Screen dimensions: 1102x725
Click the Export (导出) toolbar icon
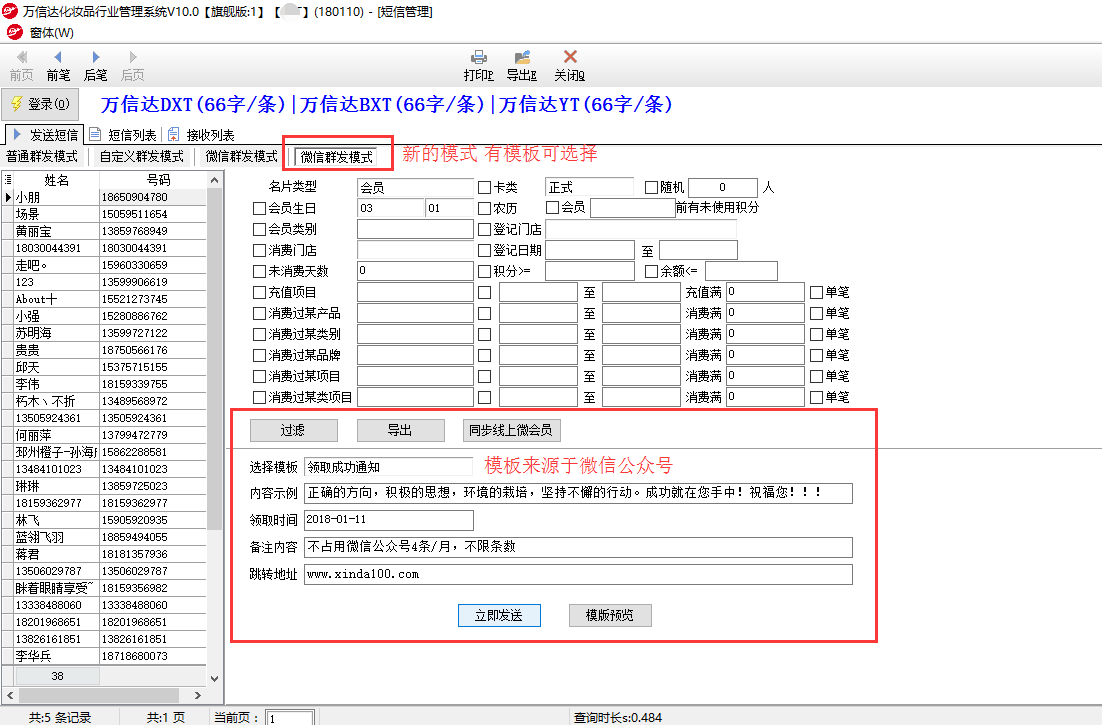[x=521, y=59]
